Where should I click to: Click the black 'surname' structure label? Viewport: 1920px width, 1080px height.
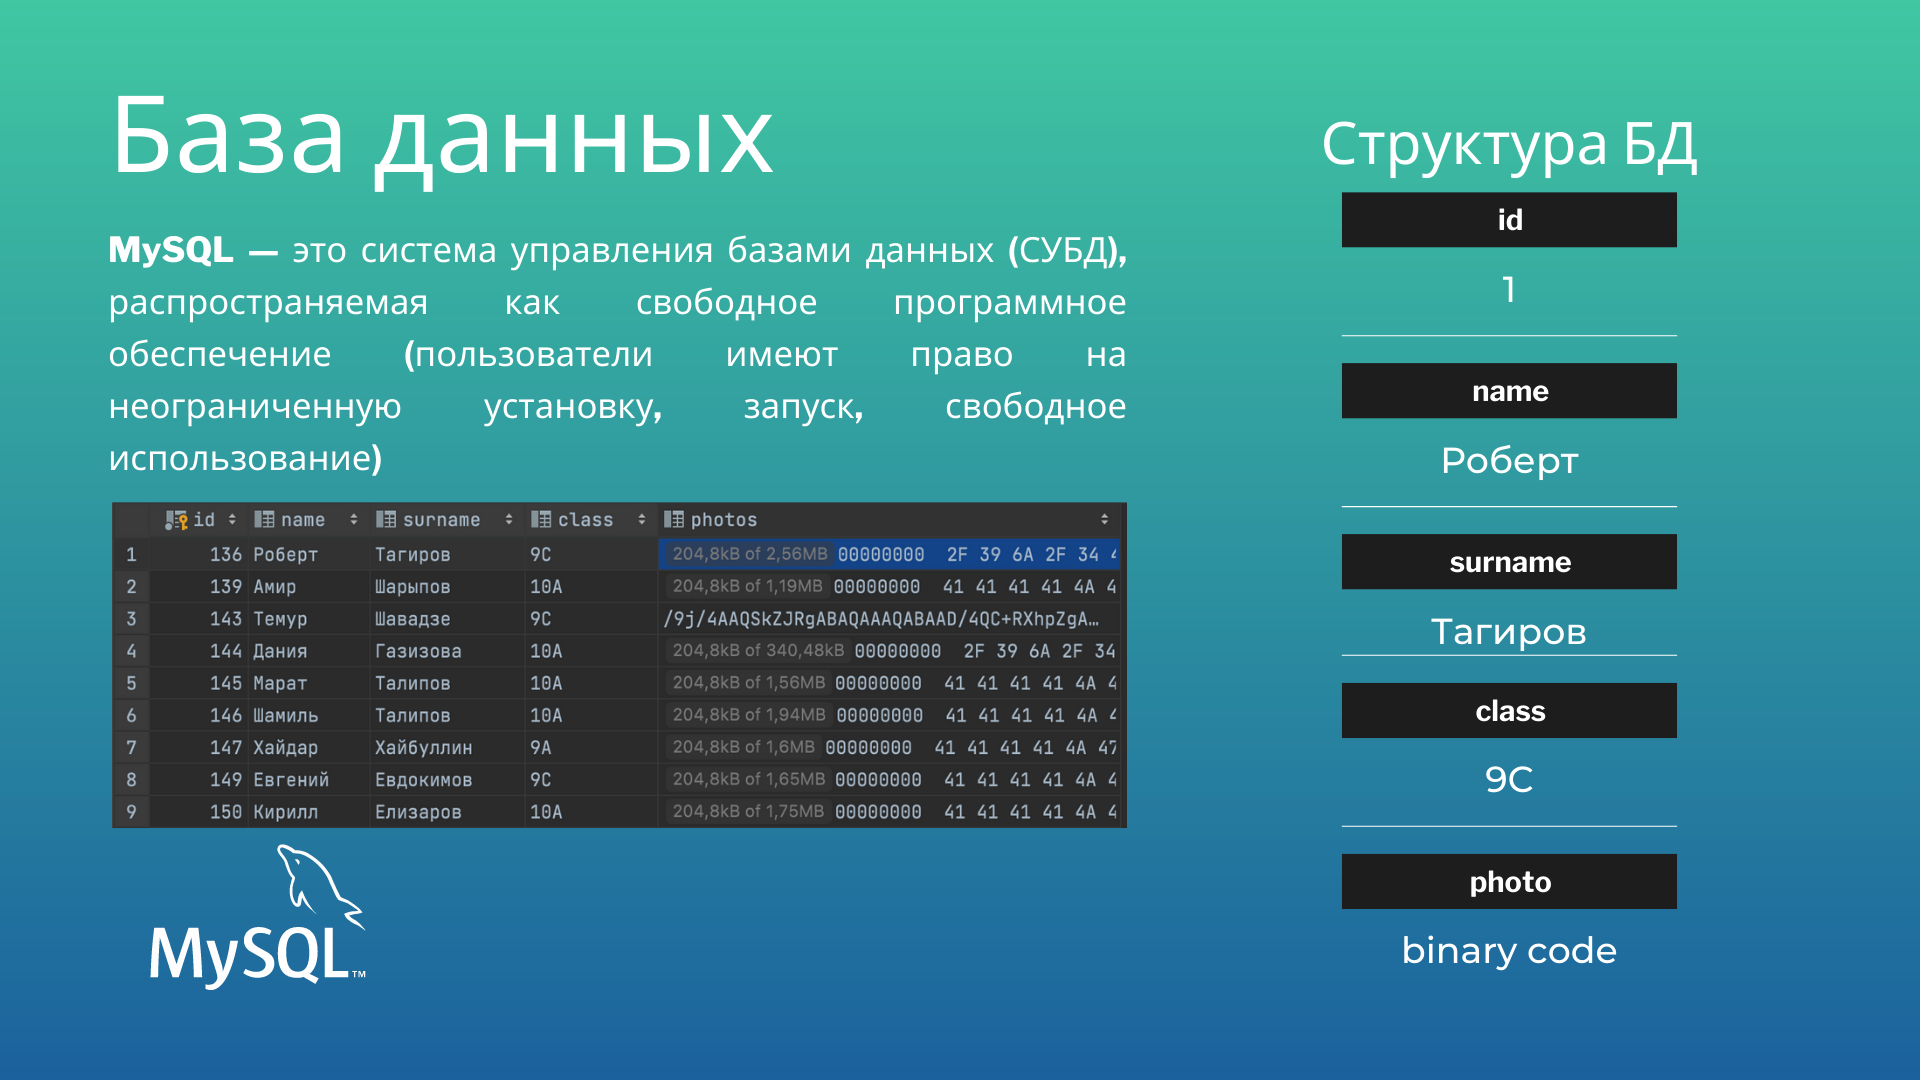(x=1509, y=562)
